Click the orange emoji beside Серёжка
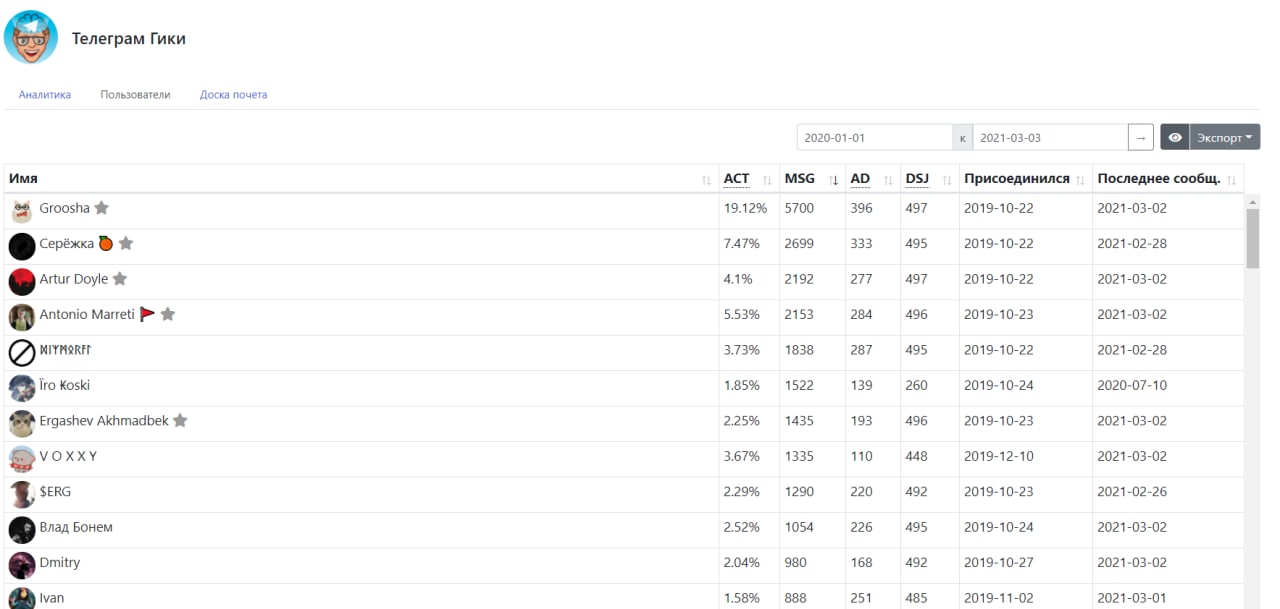This screenshot has width=1280, height=609. coord(106,243)
